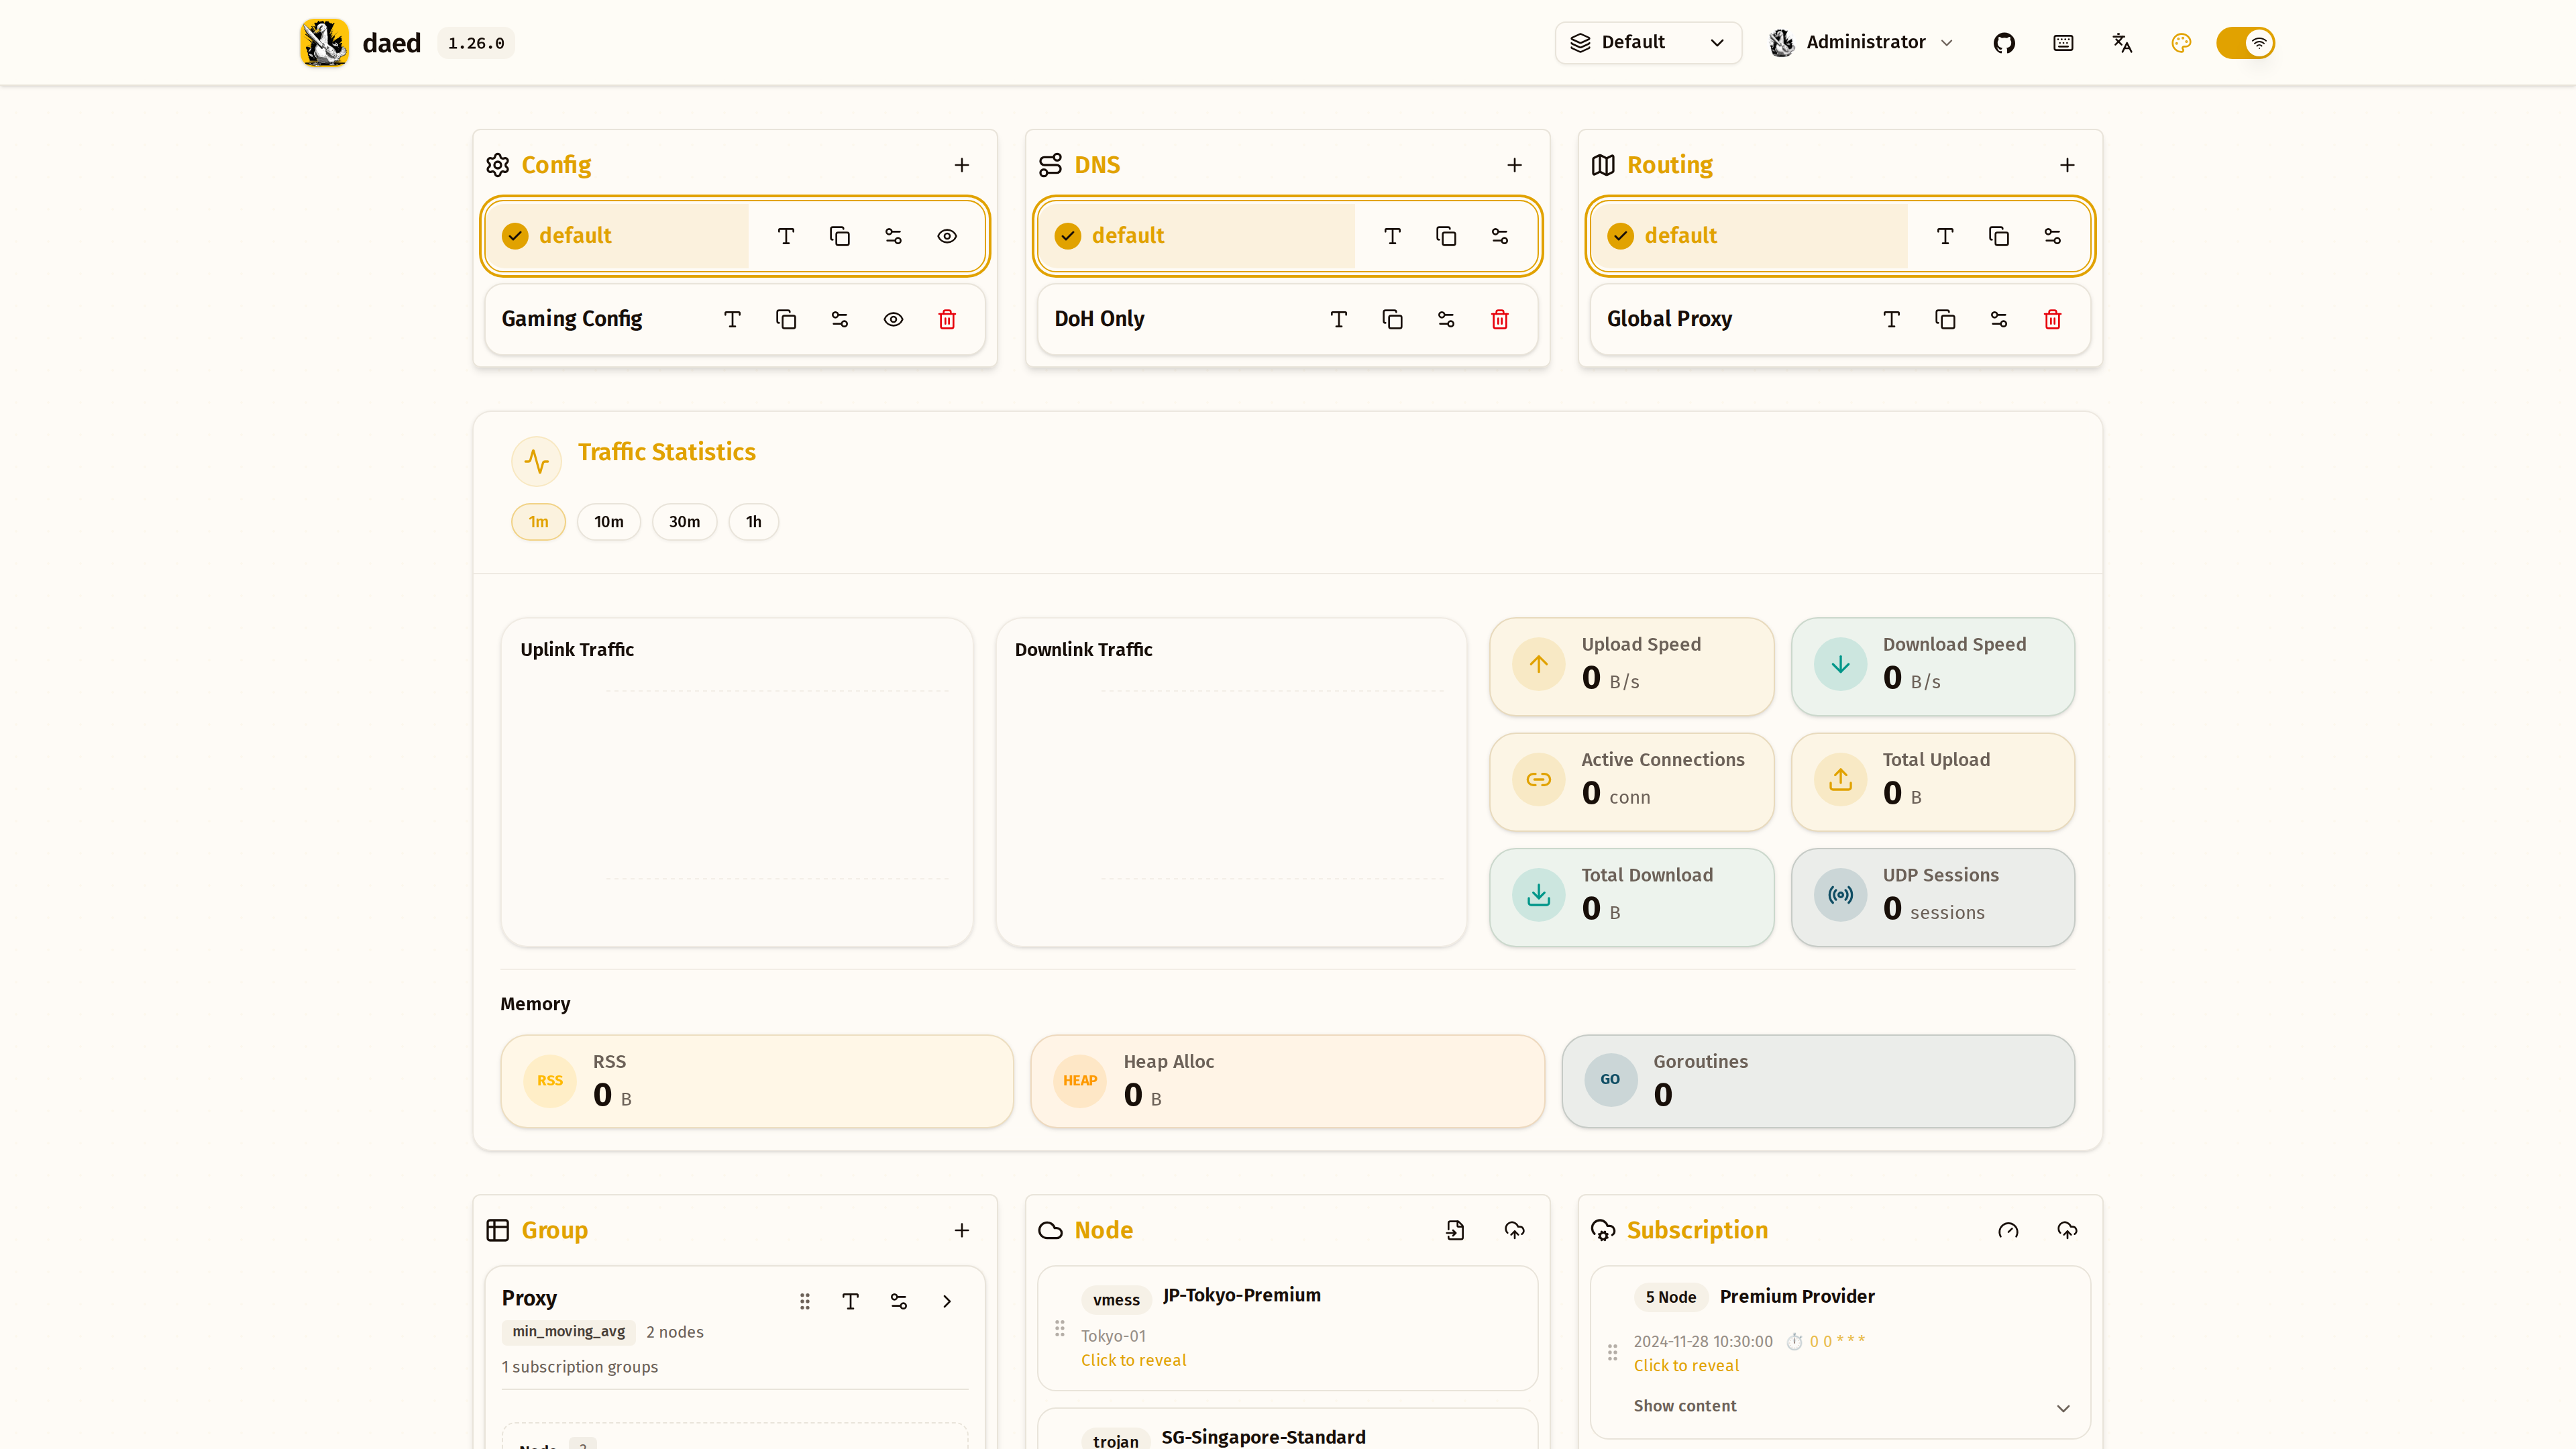The image size is (2576, 1449).
Task: Edit settings of Proxy group
Action: pos(898,1301)
